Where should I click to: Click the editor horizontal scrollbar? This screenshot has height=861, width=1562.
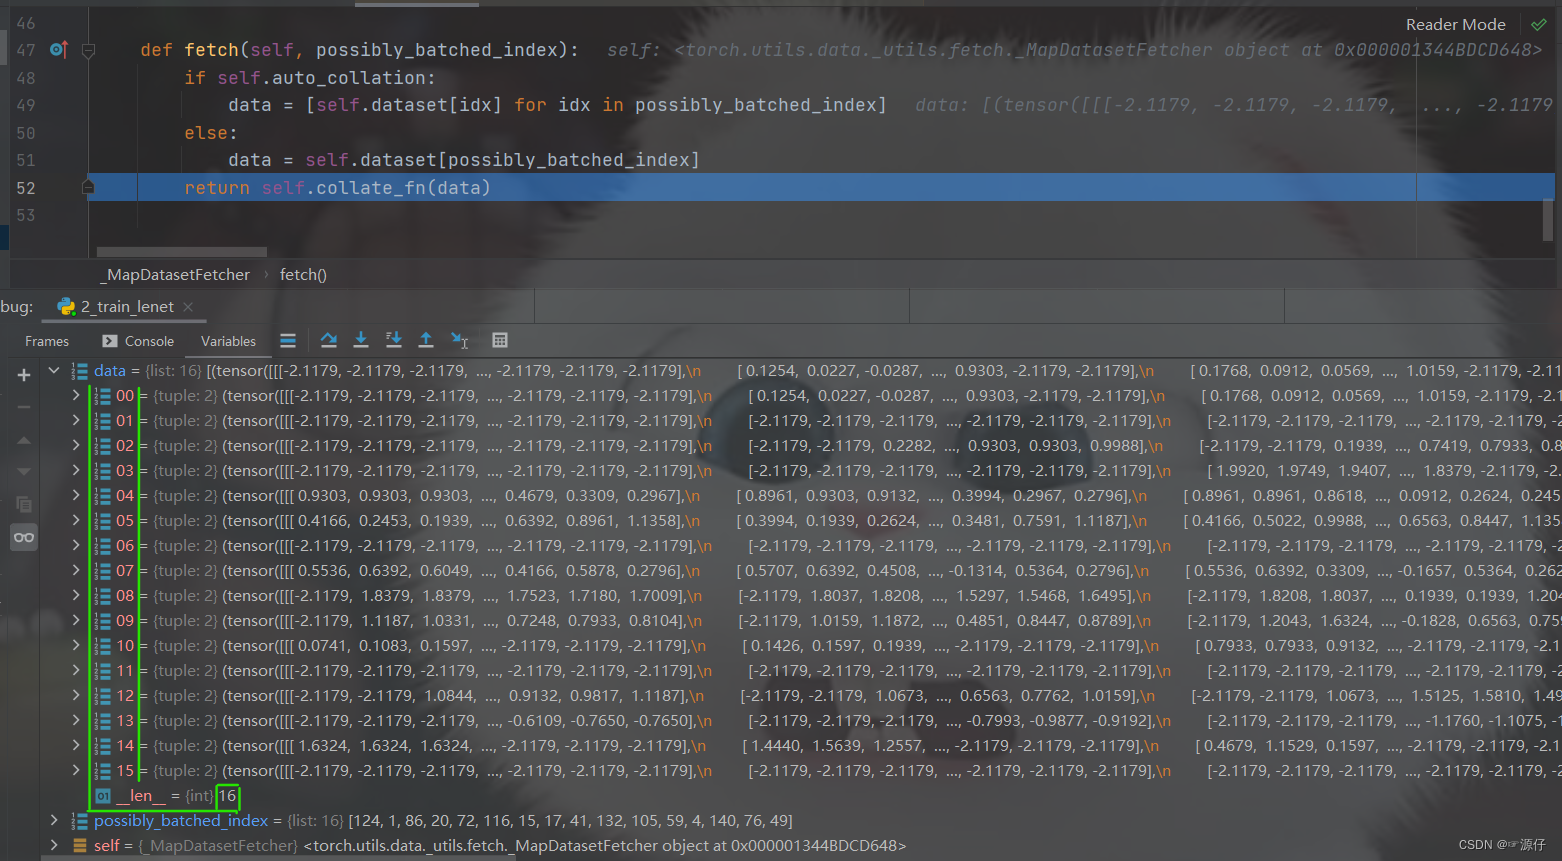[182, 252]
